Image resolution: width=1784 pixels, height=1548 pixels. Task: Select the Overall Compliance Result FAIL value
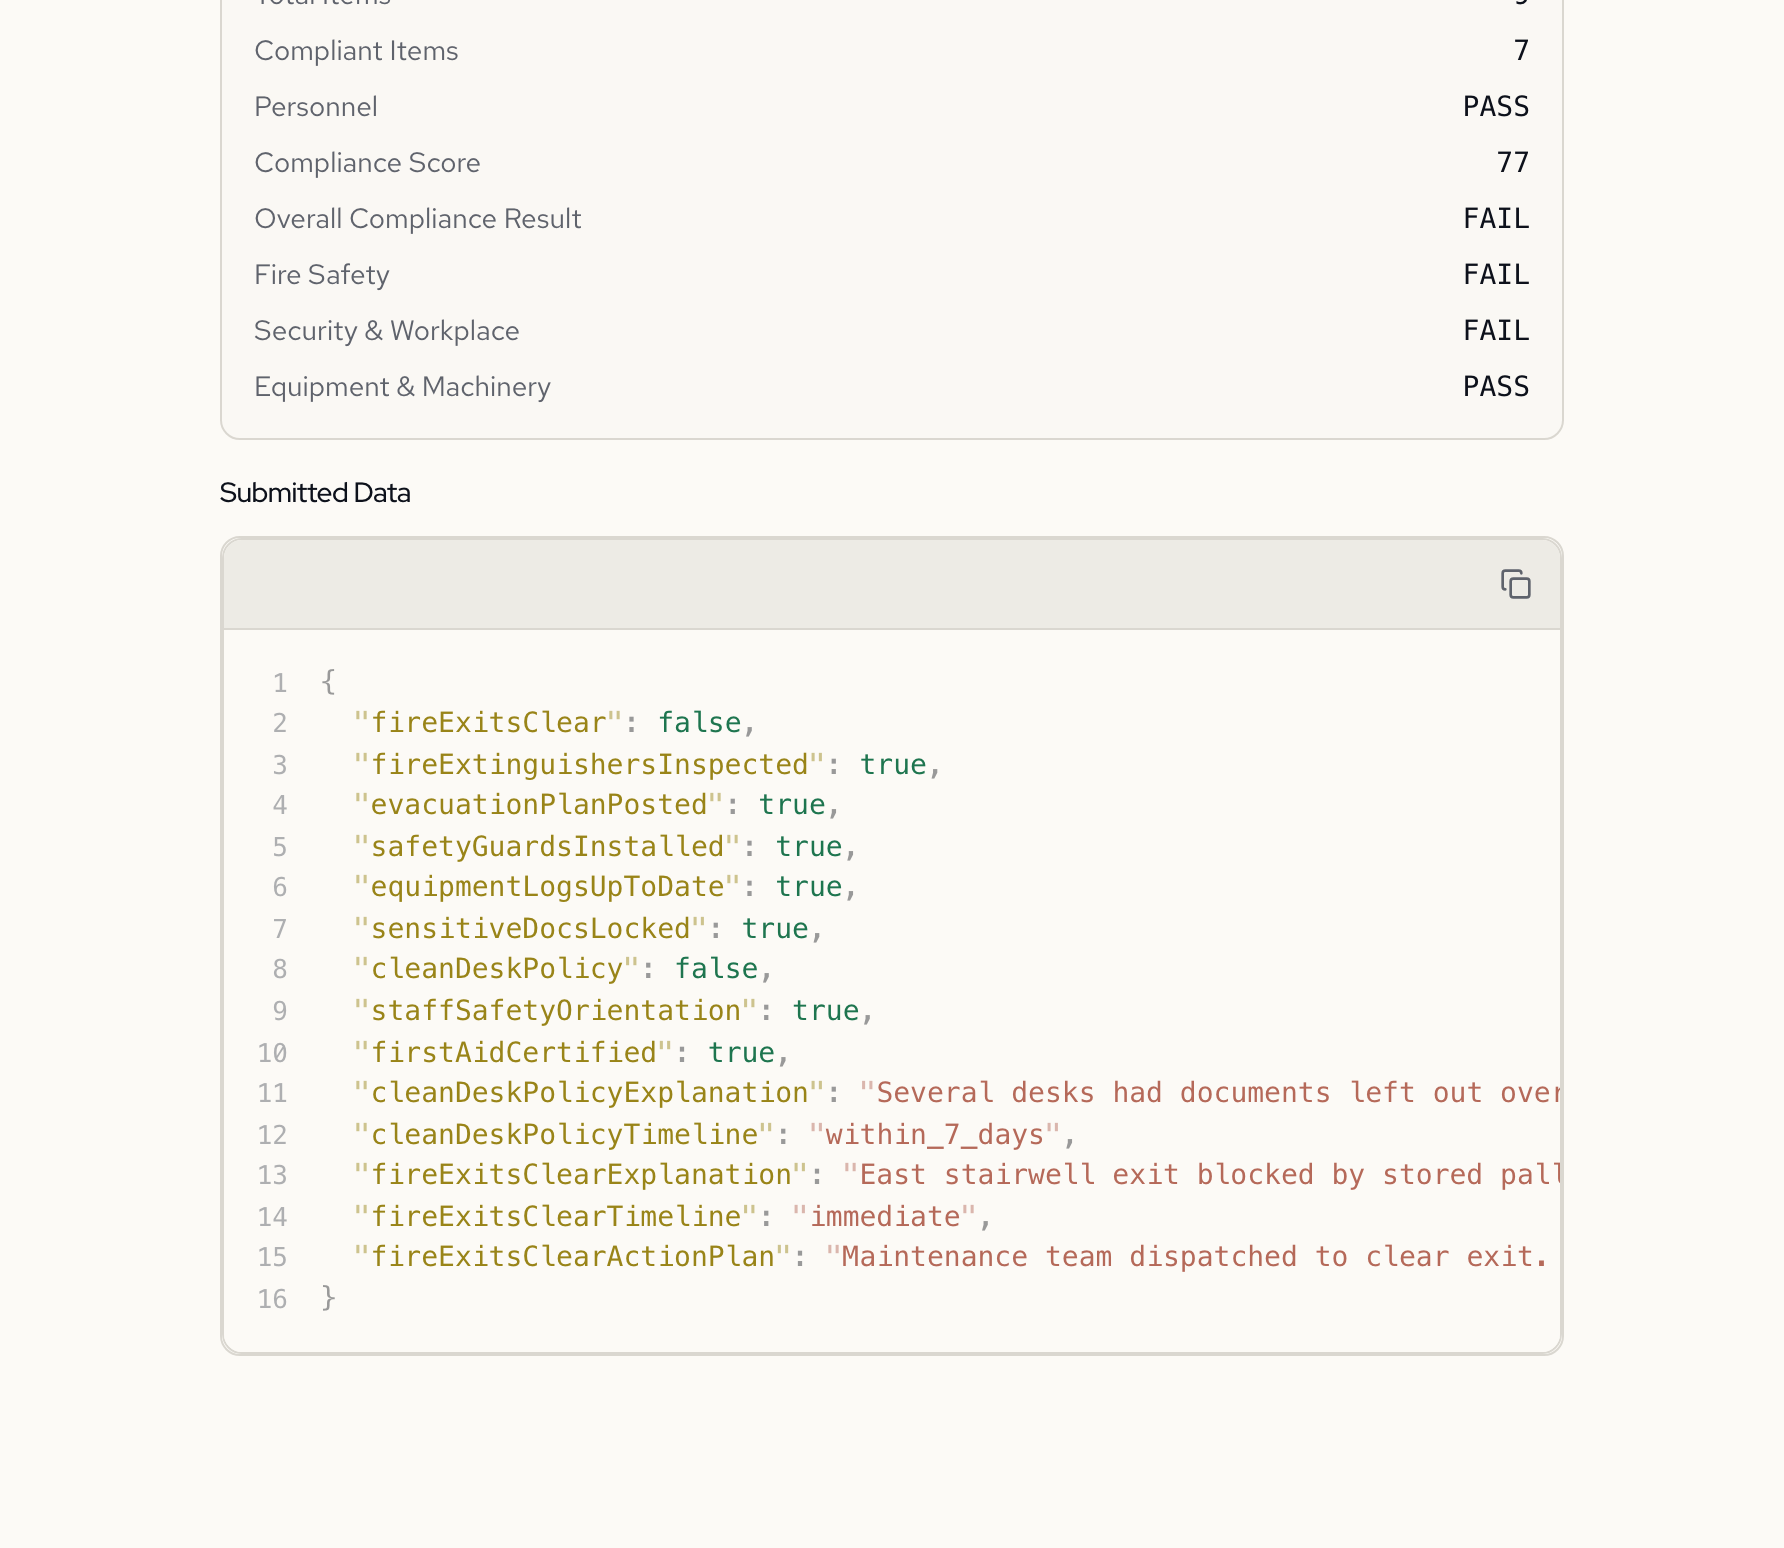pyautogui.click(x=1495, y=219)
